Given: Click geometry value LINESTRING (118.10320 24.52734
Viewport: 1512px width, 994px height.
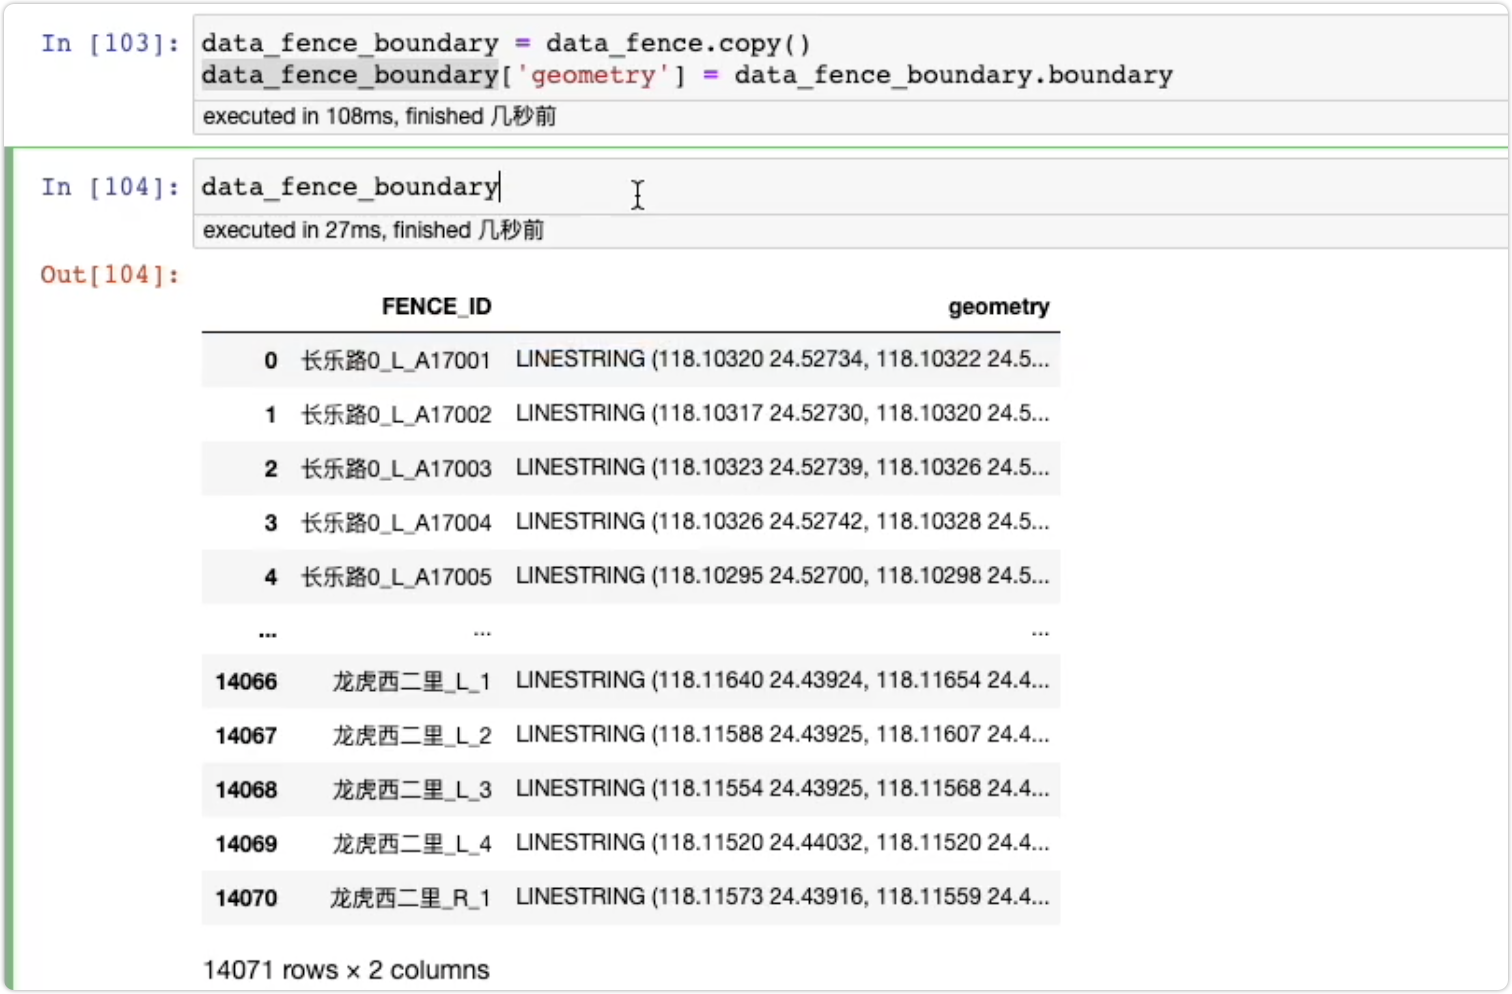Looking at the screenshot, I should pos(783,359).
